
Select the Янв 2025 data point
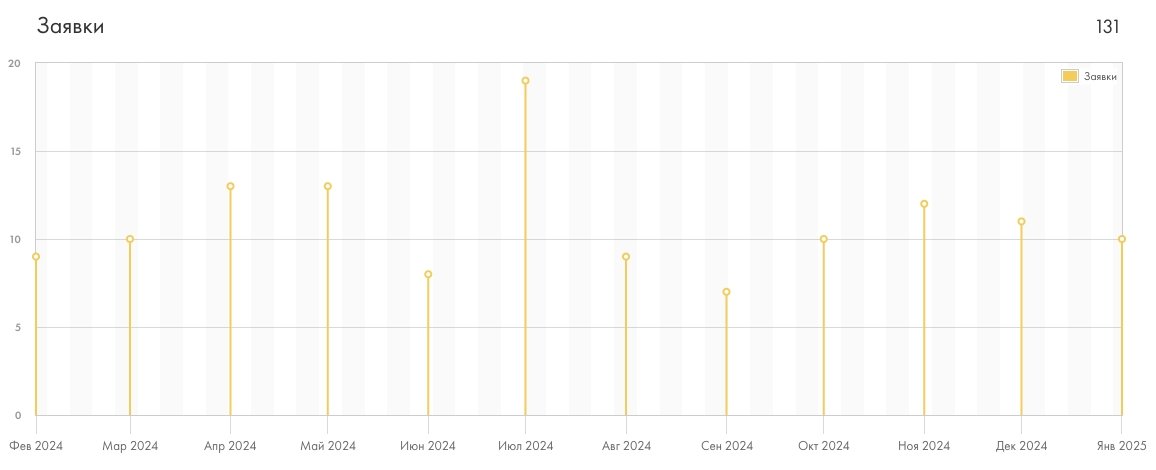(1122, 239)
